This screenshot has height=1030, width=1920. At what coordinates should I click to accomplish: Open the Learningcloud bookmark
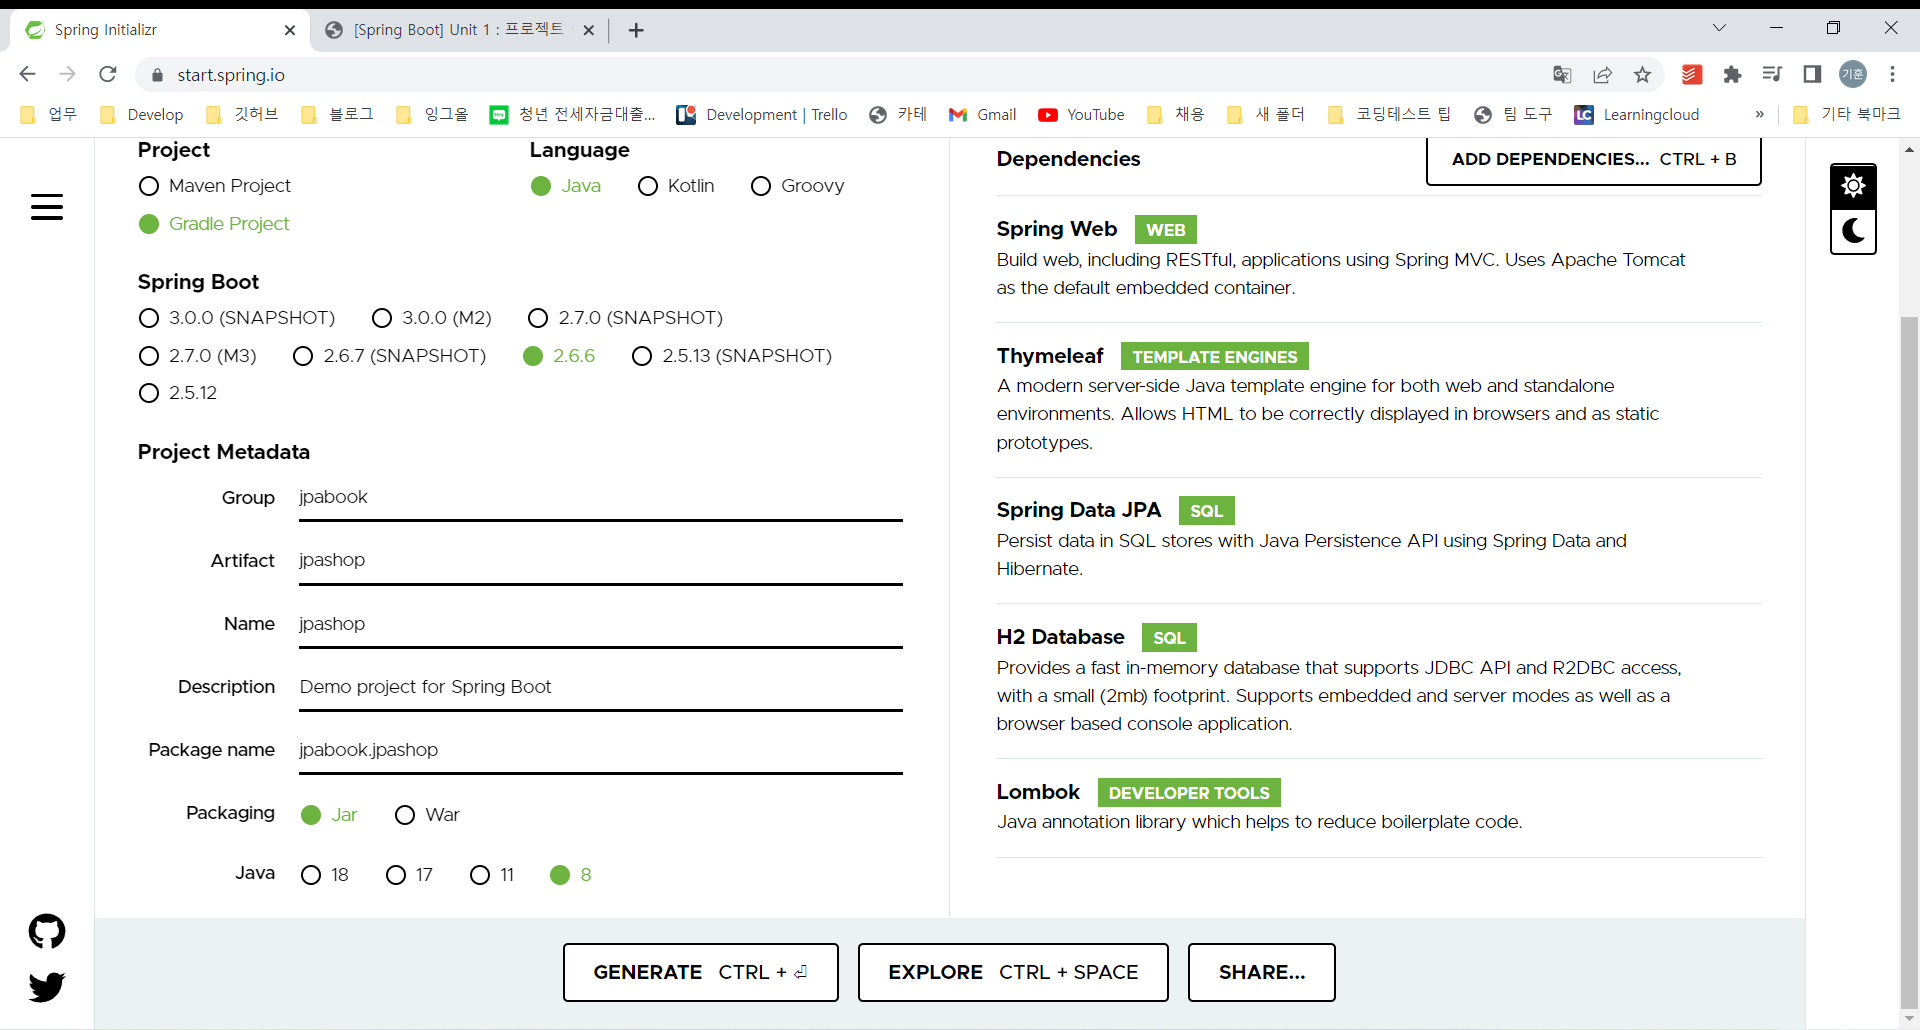pyautogui.click(x=1637, y=114)
